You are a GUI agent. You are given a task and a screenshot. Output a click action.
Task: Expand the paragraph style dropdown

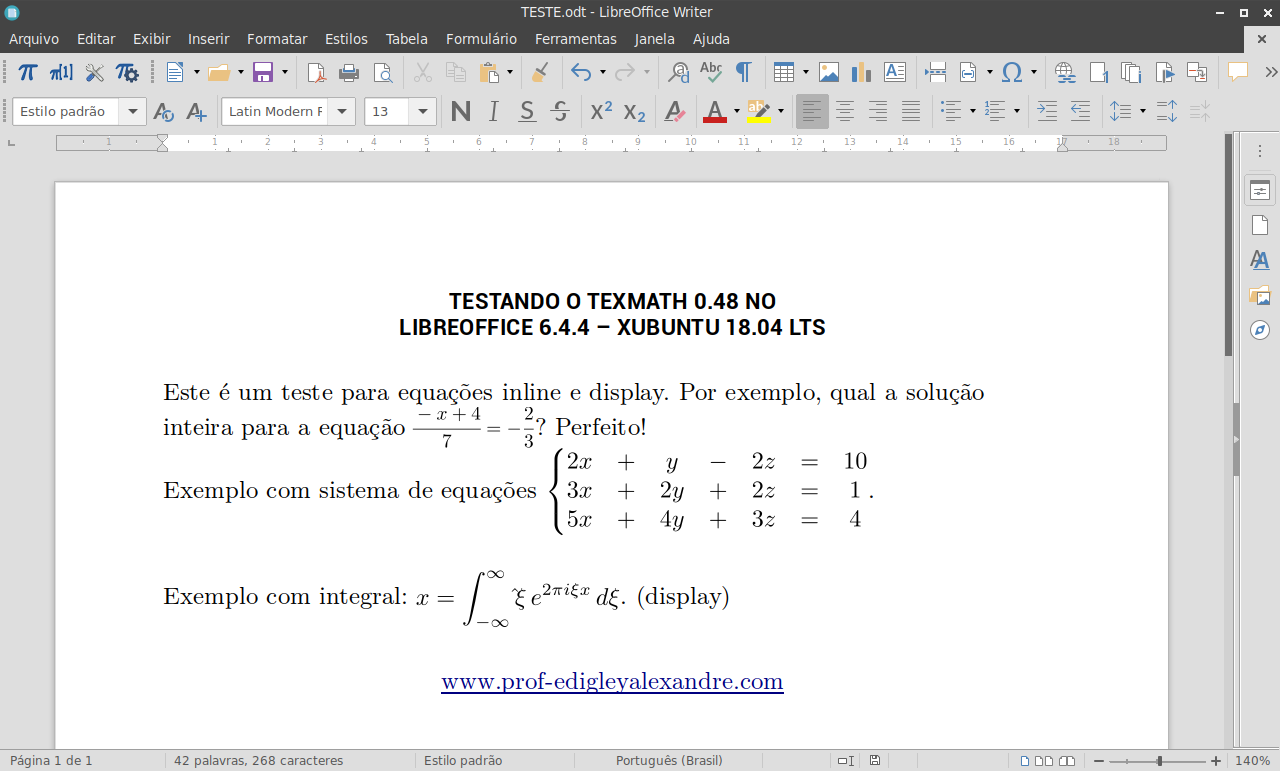click(x=134, y=111)
